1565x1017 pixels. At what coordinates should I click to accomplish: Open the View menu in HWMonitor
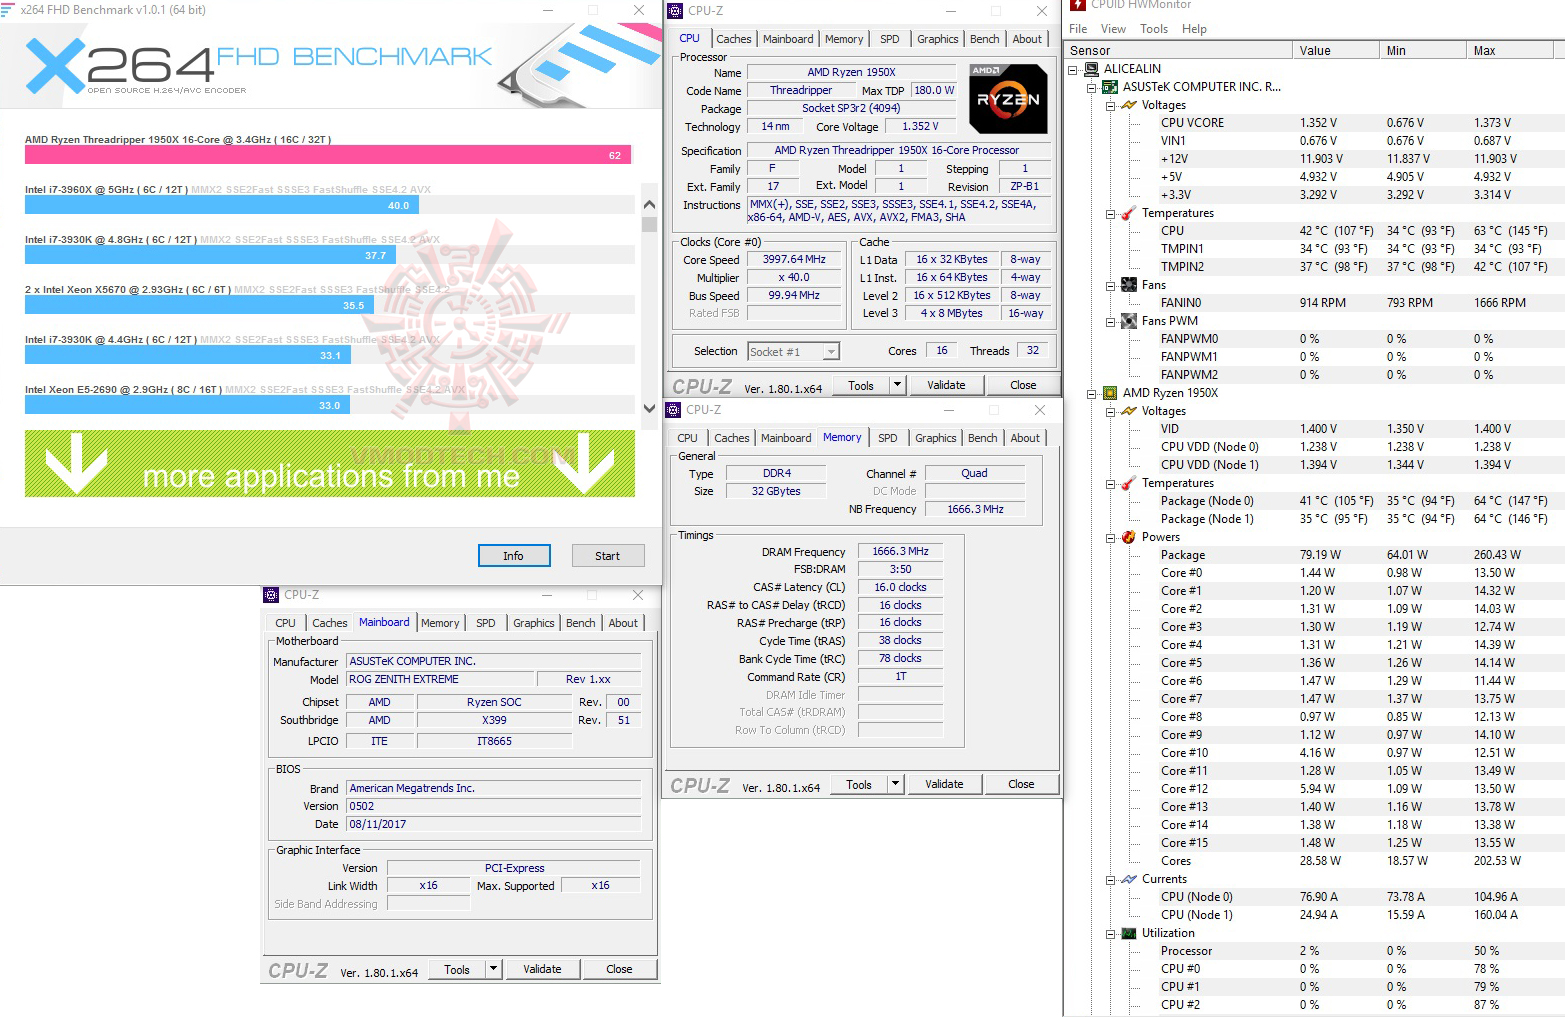tap(1113, 29)
